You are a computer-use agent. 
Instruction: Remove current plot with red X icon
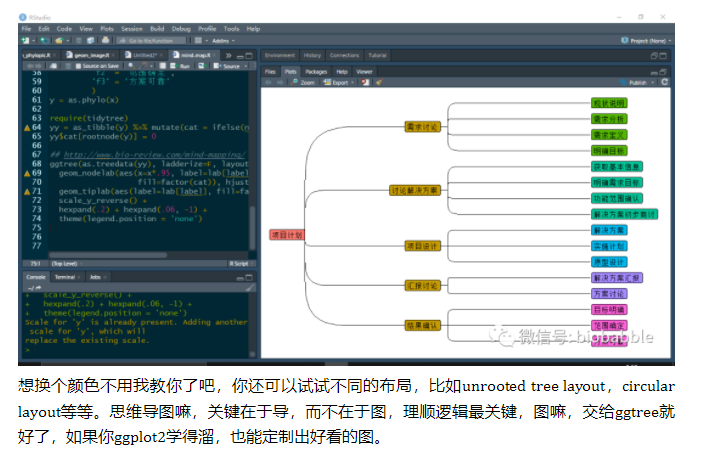(x=365, y=83)
